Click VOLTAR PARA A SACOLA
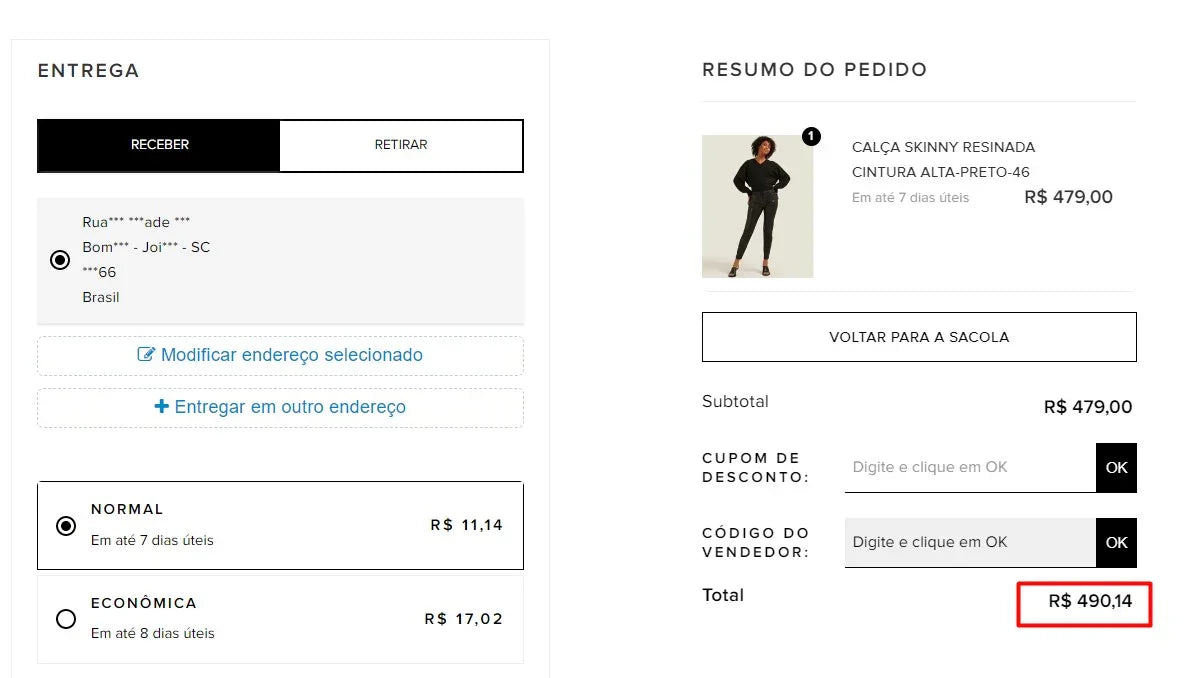The height and width of the screenshot is (678, 1199). click(x=918, y=337)
